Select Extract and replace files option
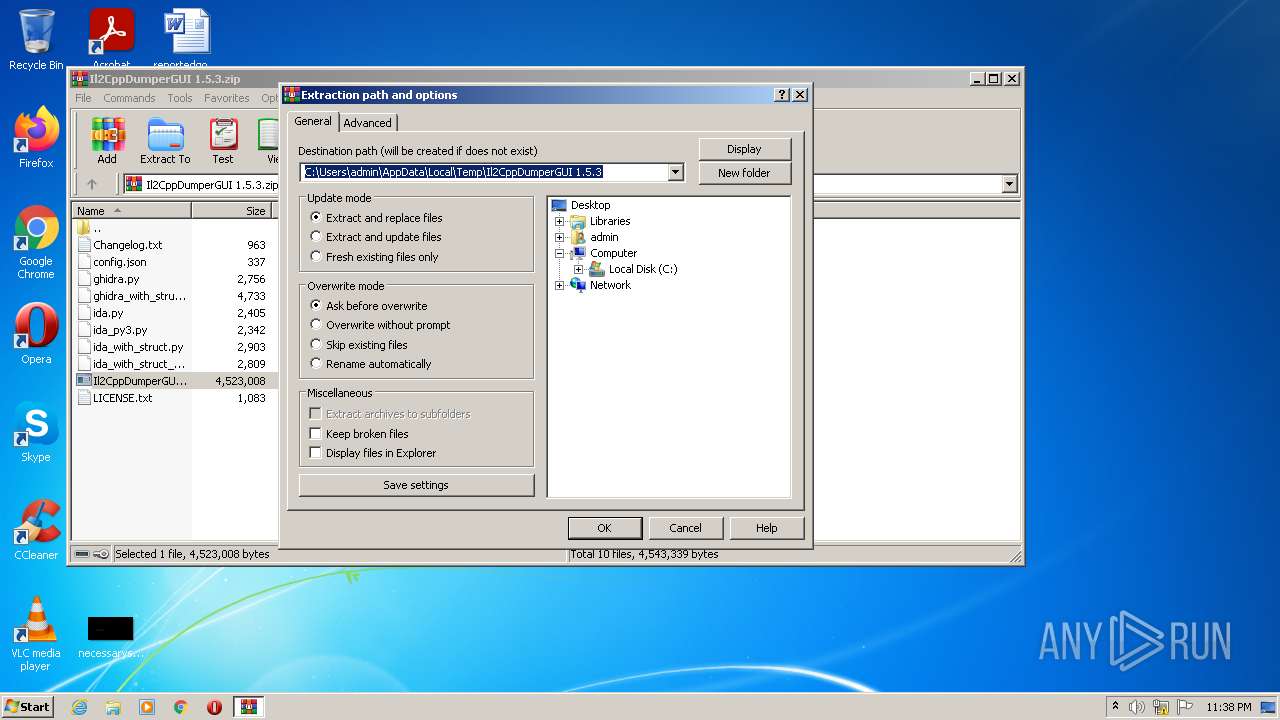The height and width of the screenshot is (720, 1280). (x=376, y=218)
